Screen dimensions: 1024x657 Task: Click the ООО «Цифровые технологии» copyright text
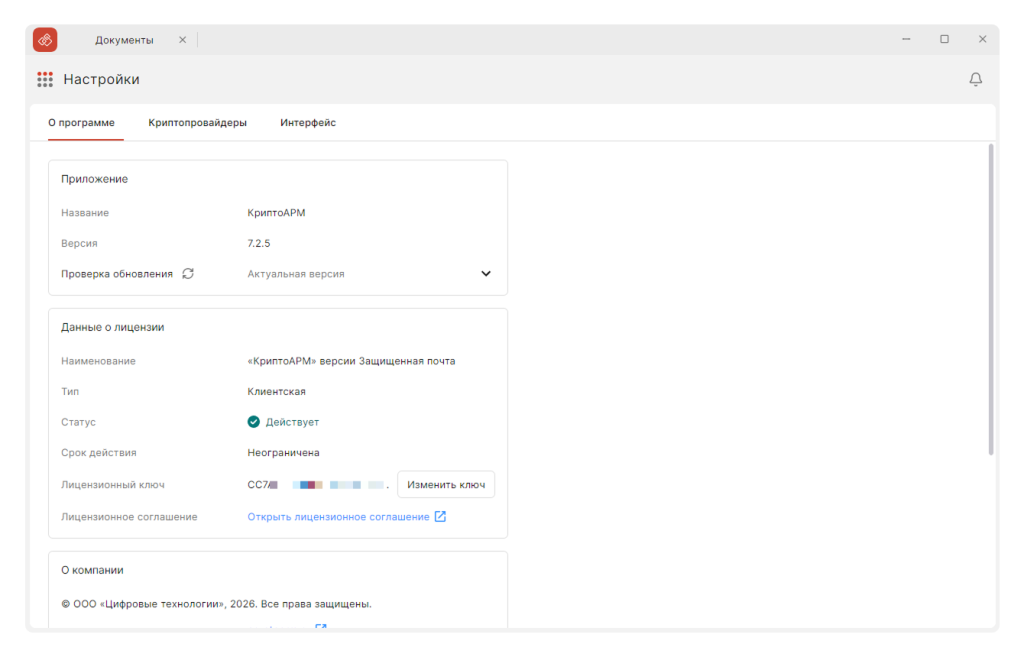coord(216,604)
